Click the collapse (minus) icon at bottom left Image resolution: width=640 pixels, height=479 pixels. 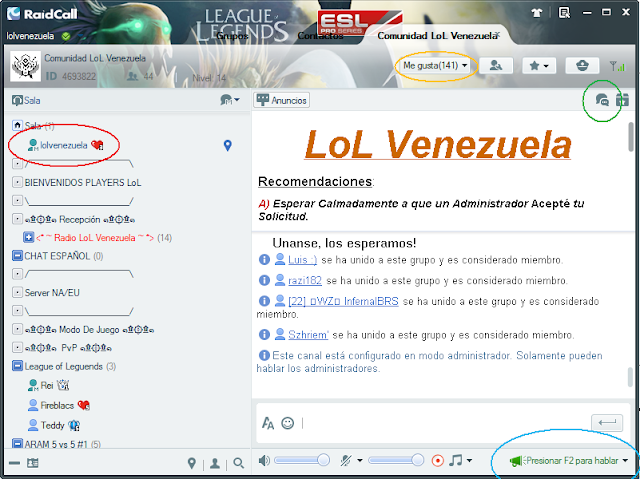tap(15, 463)
